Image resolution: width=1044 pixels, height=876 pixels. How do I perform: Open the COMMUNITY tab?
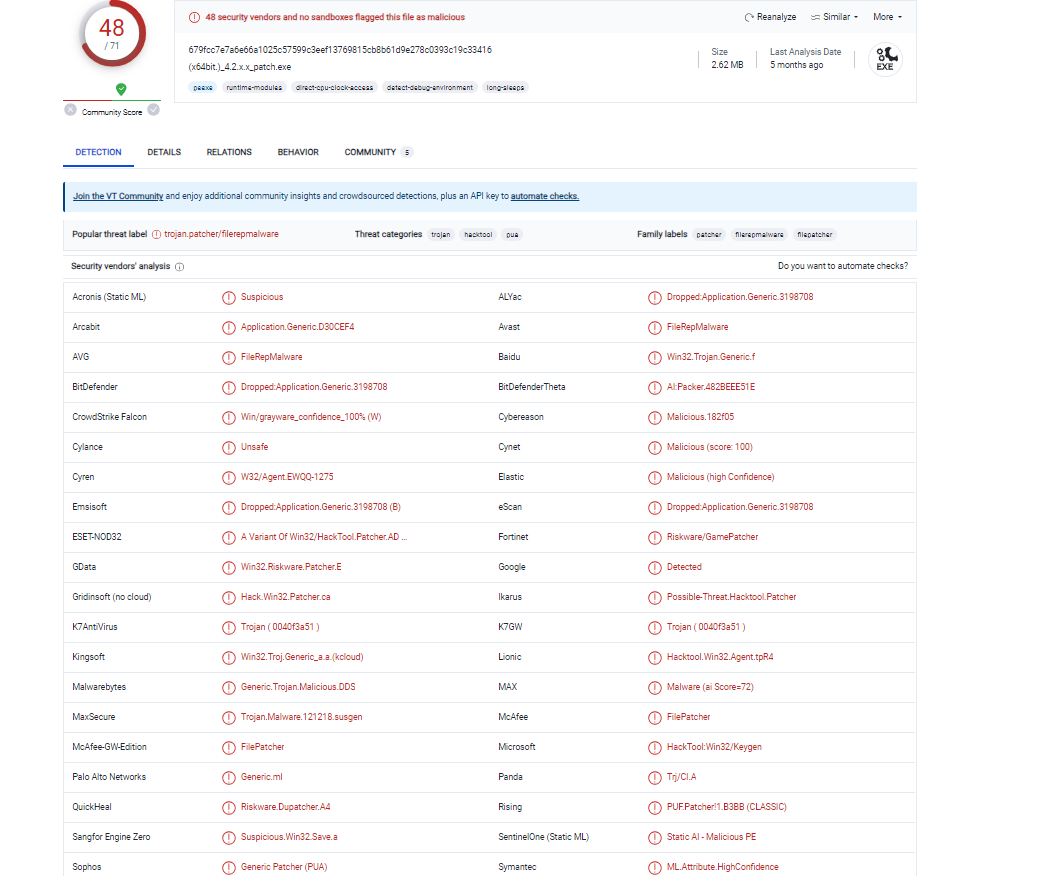[x=378, y=152]
